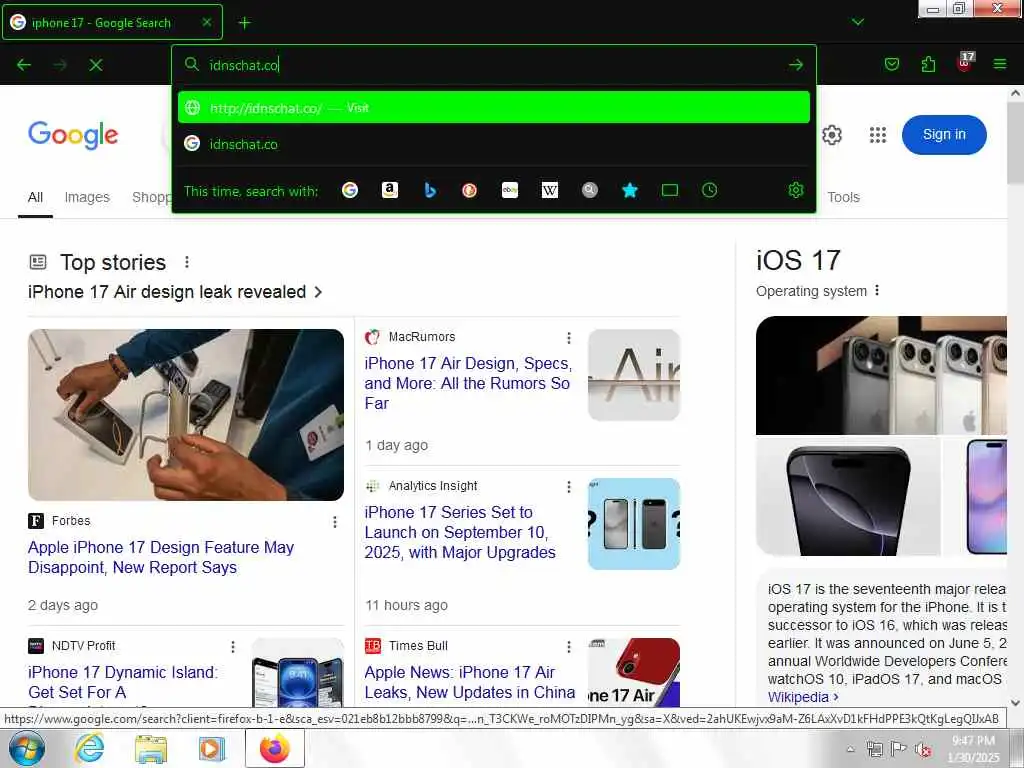Open the iPhone 17 Air Design, Specs article
1024x768 pixels.
tap(468, 383)
